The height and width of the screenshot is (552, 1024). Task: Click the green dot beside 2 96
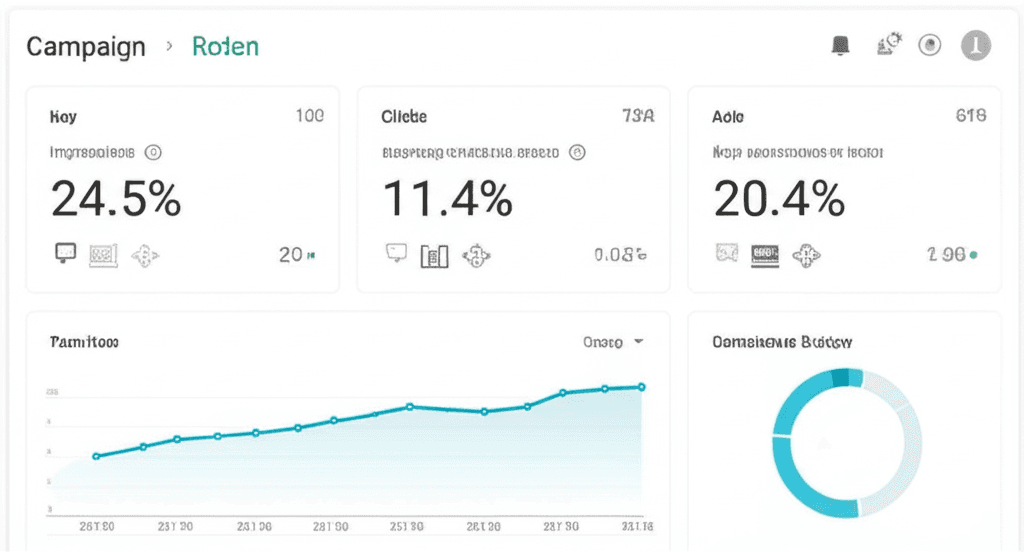pyautogui.click(x=974, y=255)
